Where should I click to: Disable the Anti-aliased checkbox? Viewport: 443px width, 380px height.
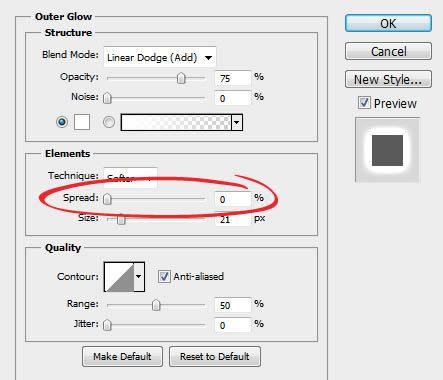[164, 276]
